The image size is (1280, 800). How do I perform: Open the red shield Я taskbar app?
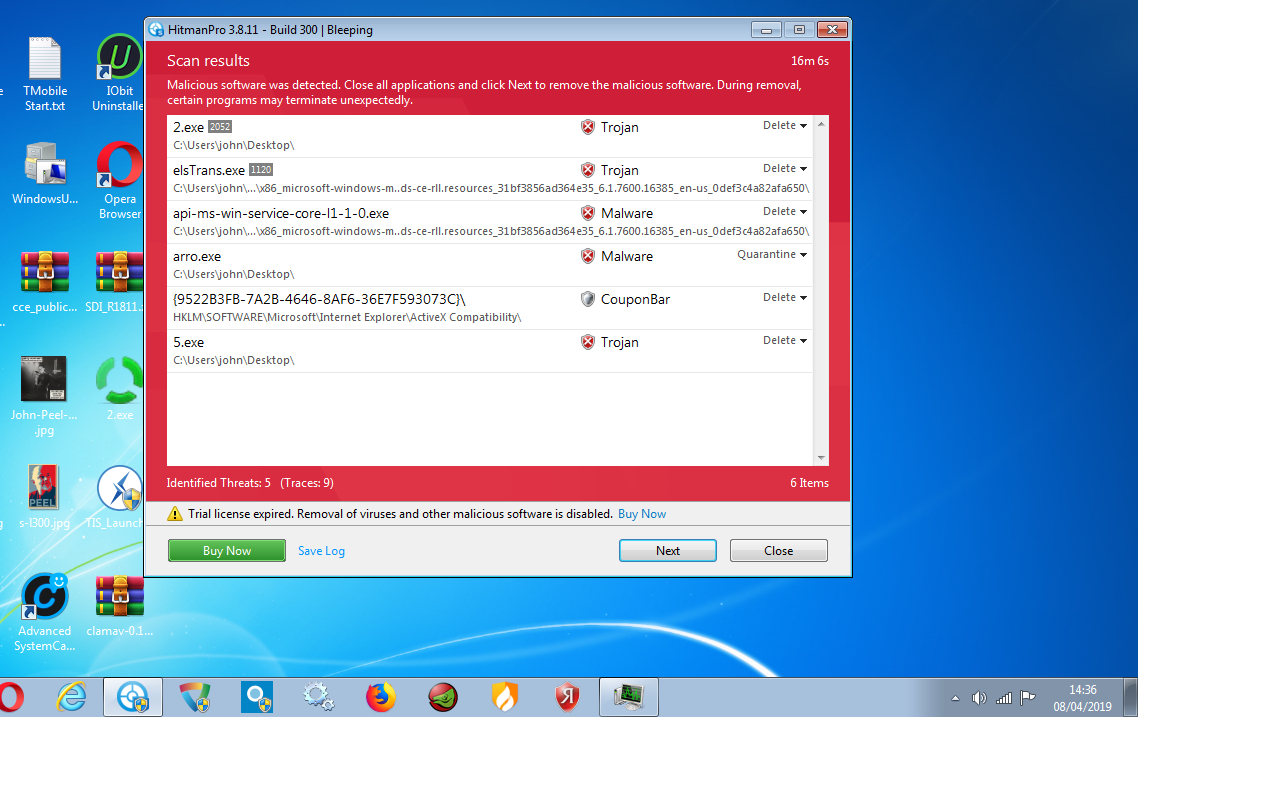567,697
